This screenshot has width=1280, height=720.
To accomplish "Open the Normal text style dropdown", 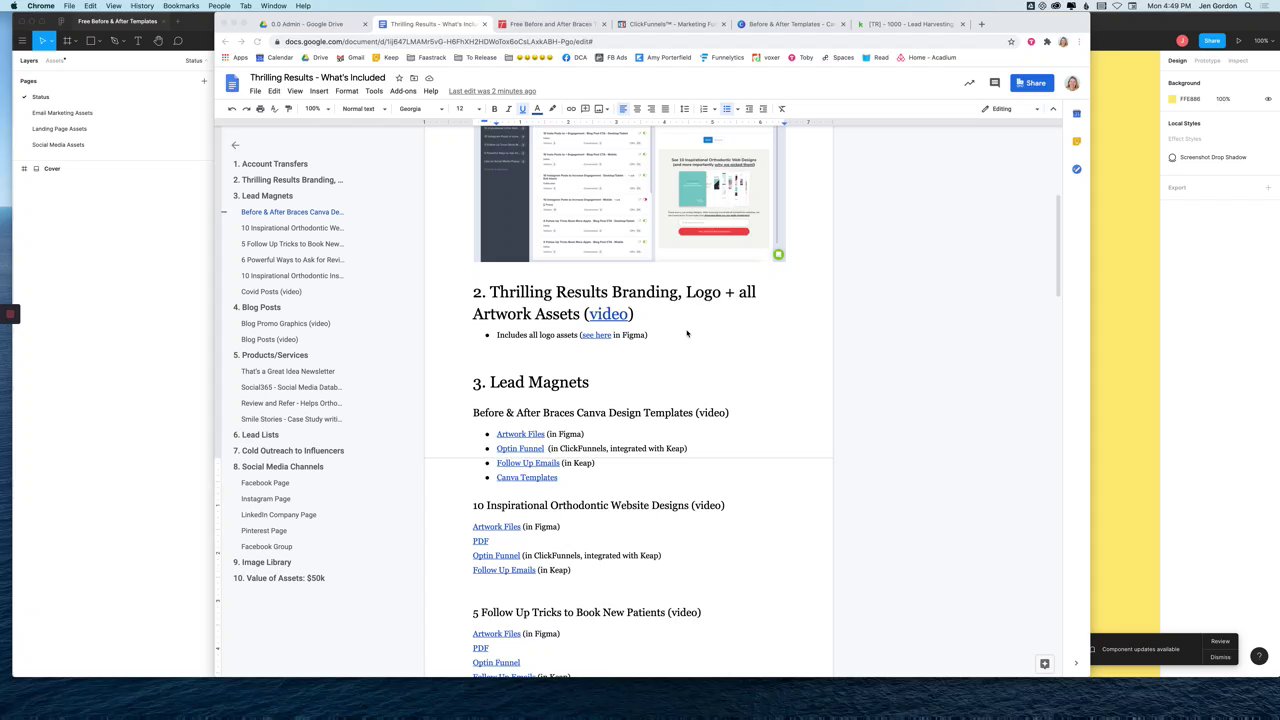I will (x=364, y=109).
